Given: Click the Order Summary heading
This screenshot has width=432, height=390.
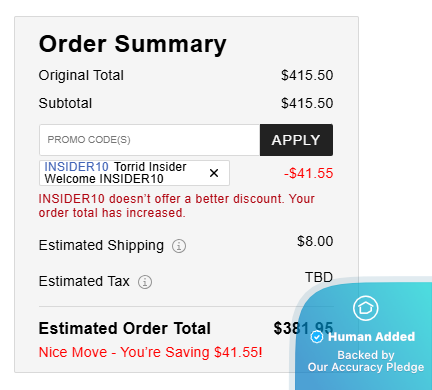Looking at the screenshot, I should coord(133,44).
